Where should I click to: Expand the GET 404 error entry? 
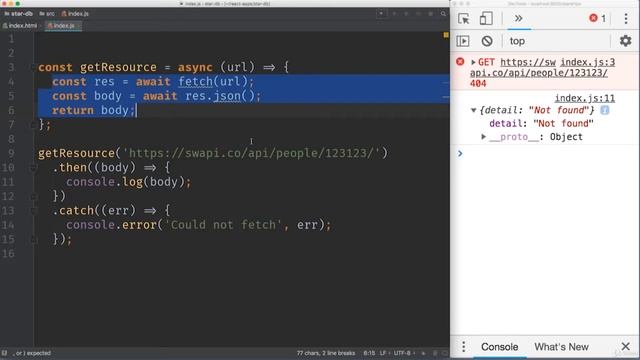tap(473, 62)
